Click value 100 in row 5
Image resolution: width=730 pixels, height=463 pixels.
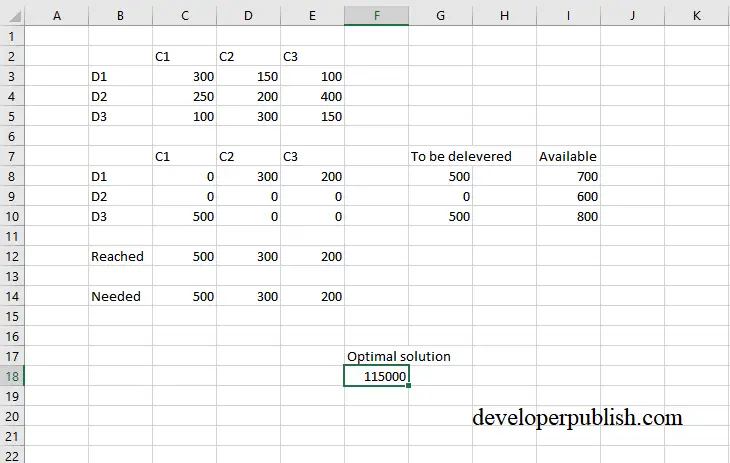(x=203, y=116)
